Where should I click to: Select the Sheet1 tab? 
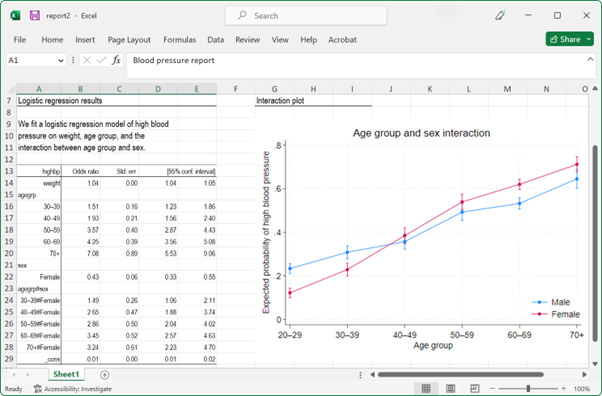click(66, 374)
